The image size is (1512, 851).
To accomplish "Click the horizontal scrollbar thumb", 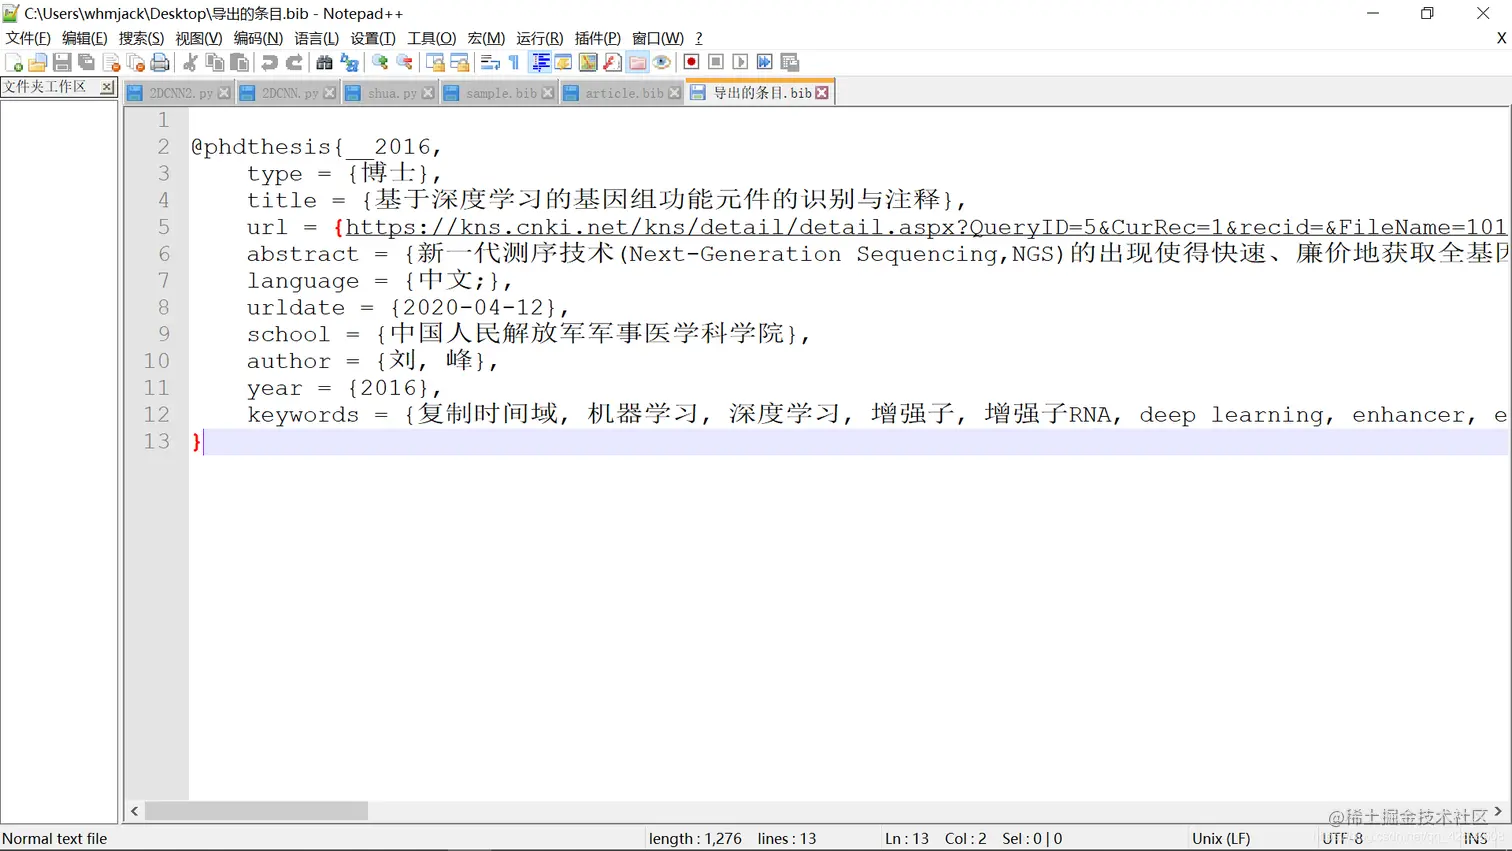I will click(x=256, y=811).
